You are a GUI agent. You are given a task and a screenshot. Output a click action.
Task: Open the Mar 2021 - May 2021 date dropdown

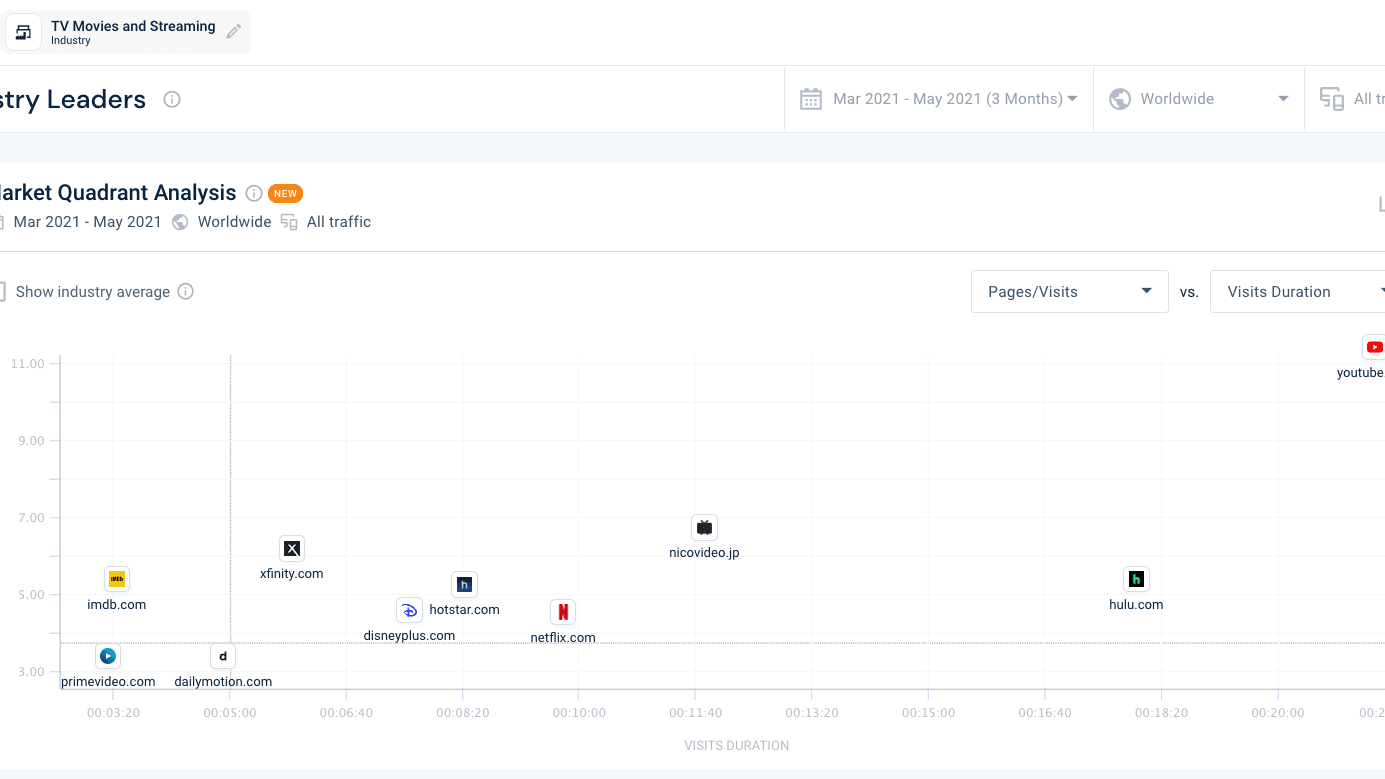coord(939,99)
